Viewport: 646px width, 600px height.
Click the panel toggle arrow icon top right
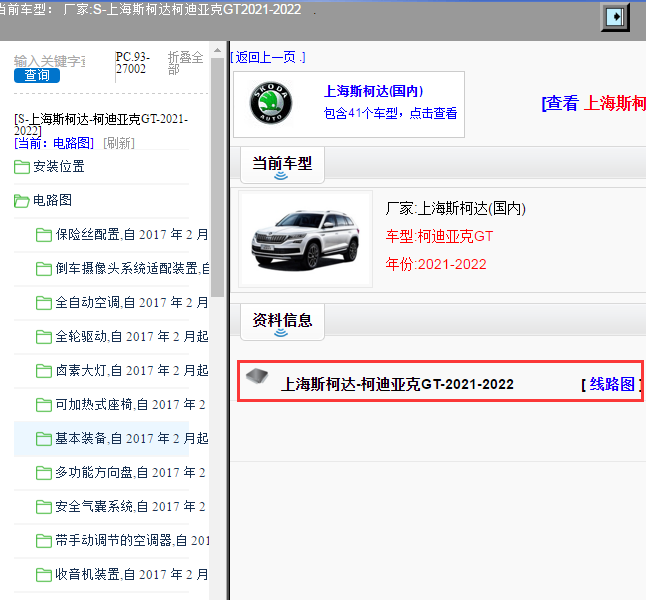(x=615, y=17)
